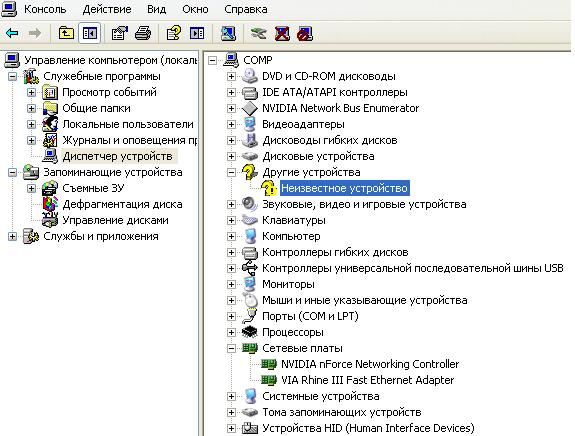575x436 pixels.
Task: Open the Вид menu
Action: (x=156, y=9)
